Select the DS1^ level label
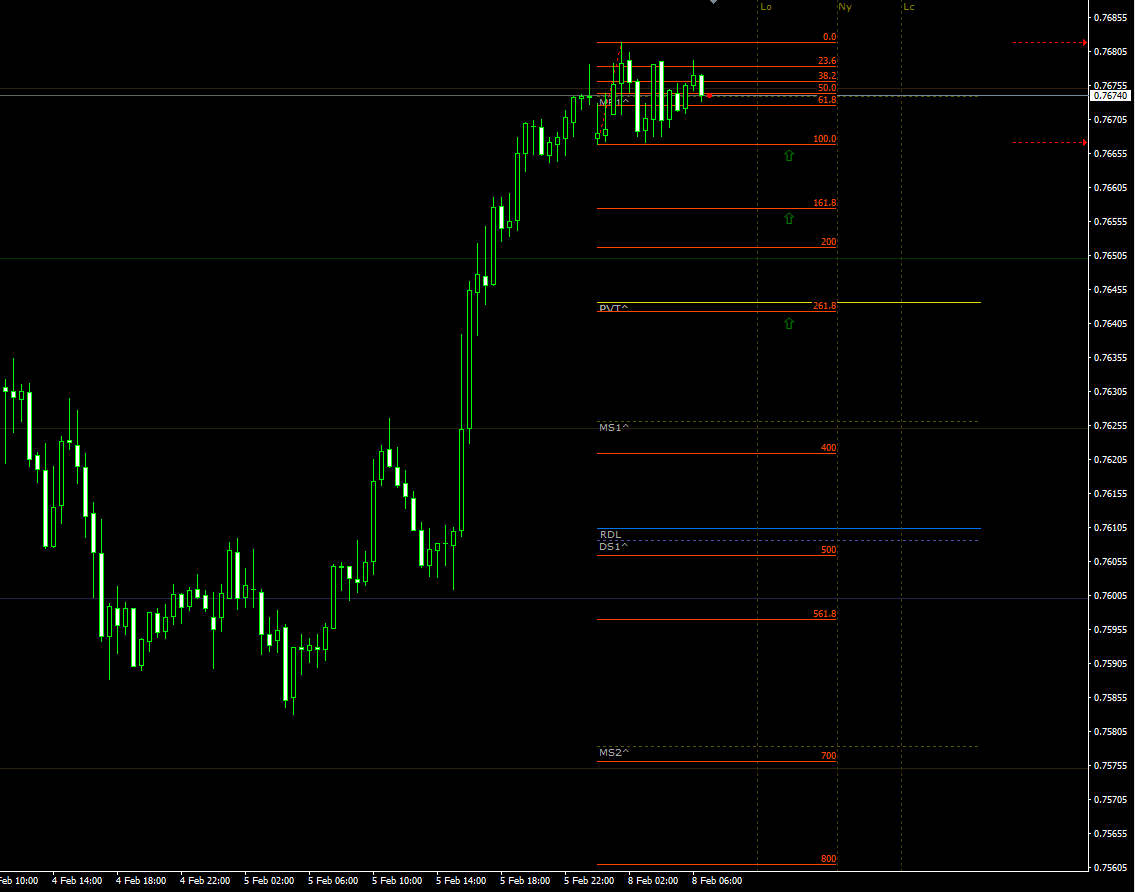 coord(613,548)
